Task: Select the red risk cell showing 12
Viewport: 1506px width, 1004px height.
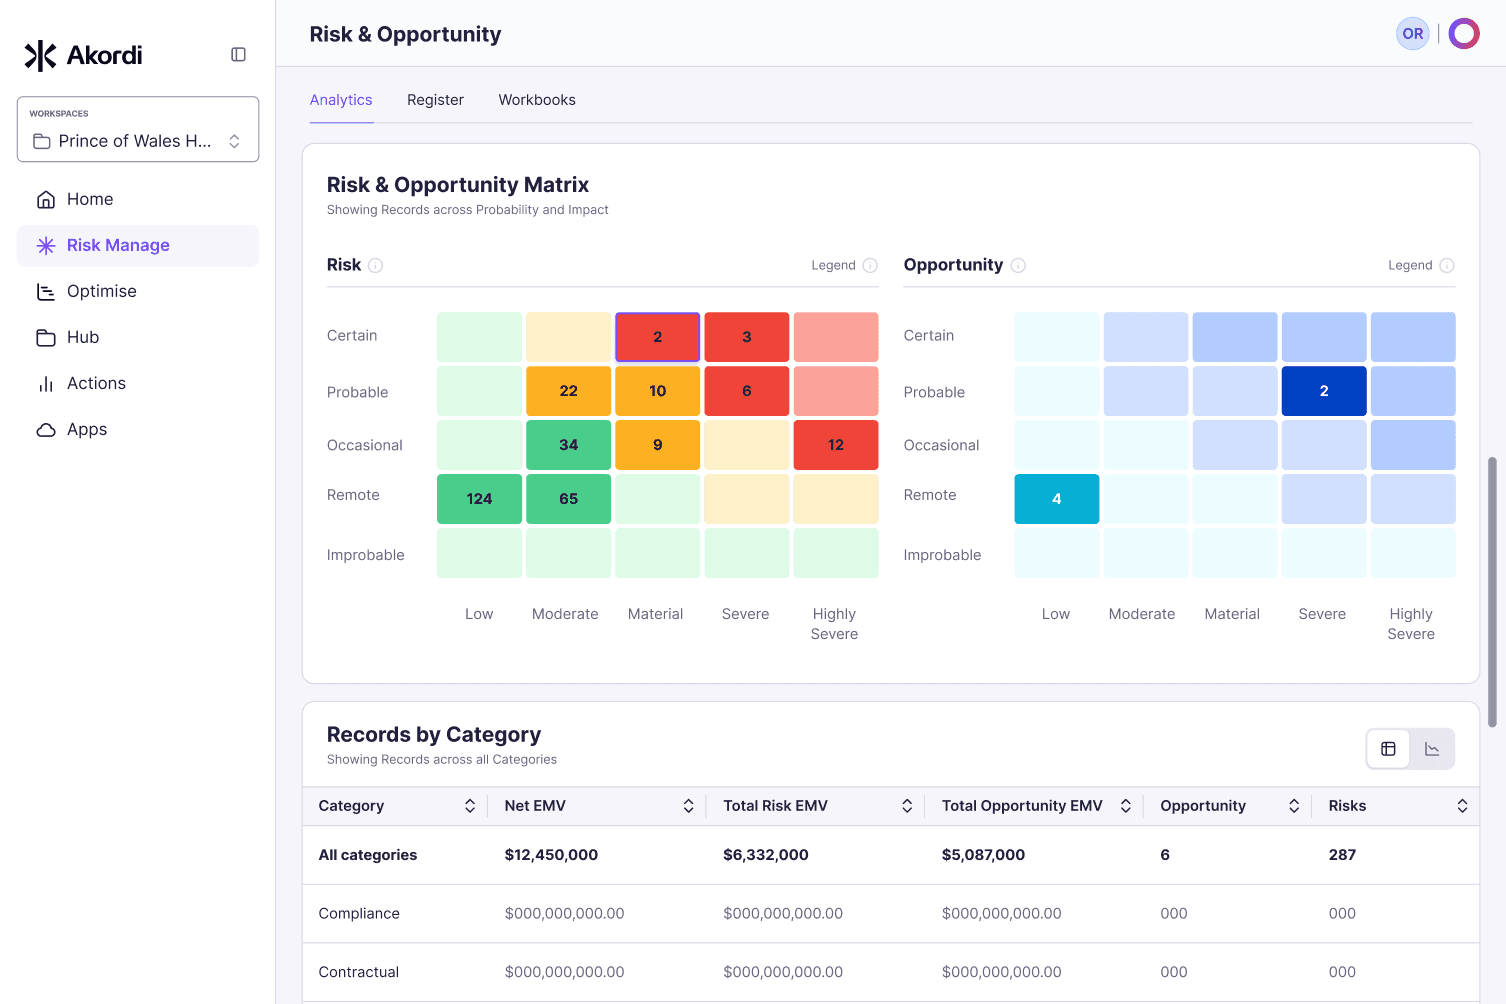Action: click(x=836, y=445)
